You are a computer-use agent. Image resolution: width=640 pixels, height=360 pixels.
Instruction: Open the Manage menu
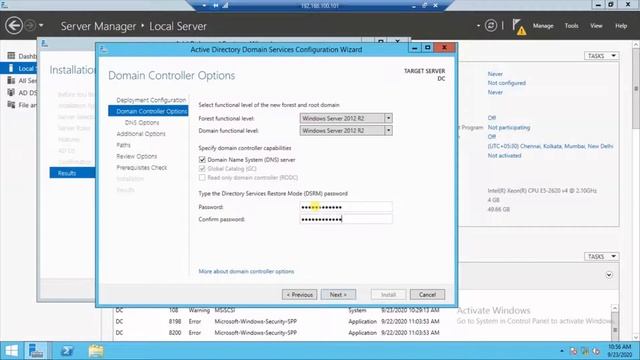pos(543,26)
